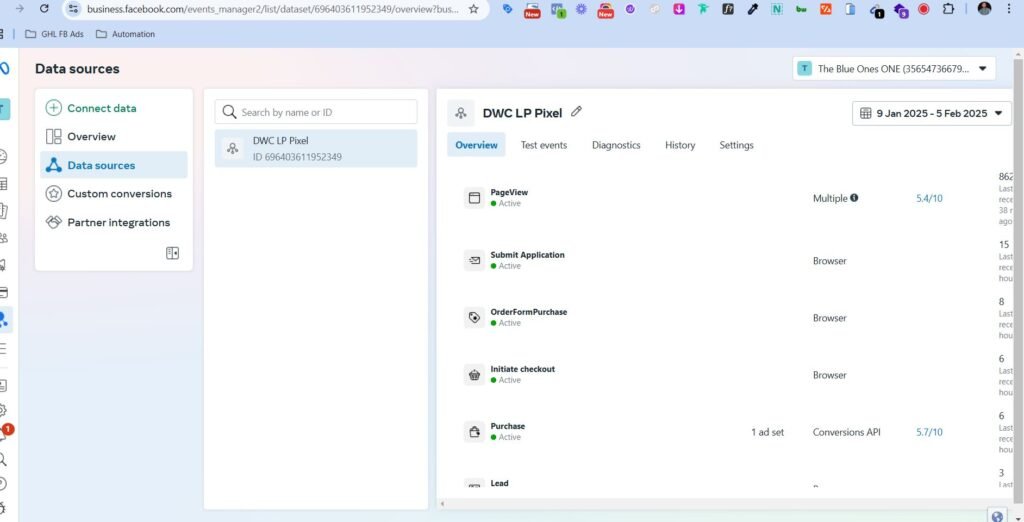Click the Search by name or ID field
Image resolution: width=1024 pixels, height=522 pixels.
point(316,112)
